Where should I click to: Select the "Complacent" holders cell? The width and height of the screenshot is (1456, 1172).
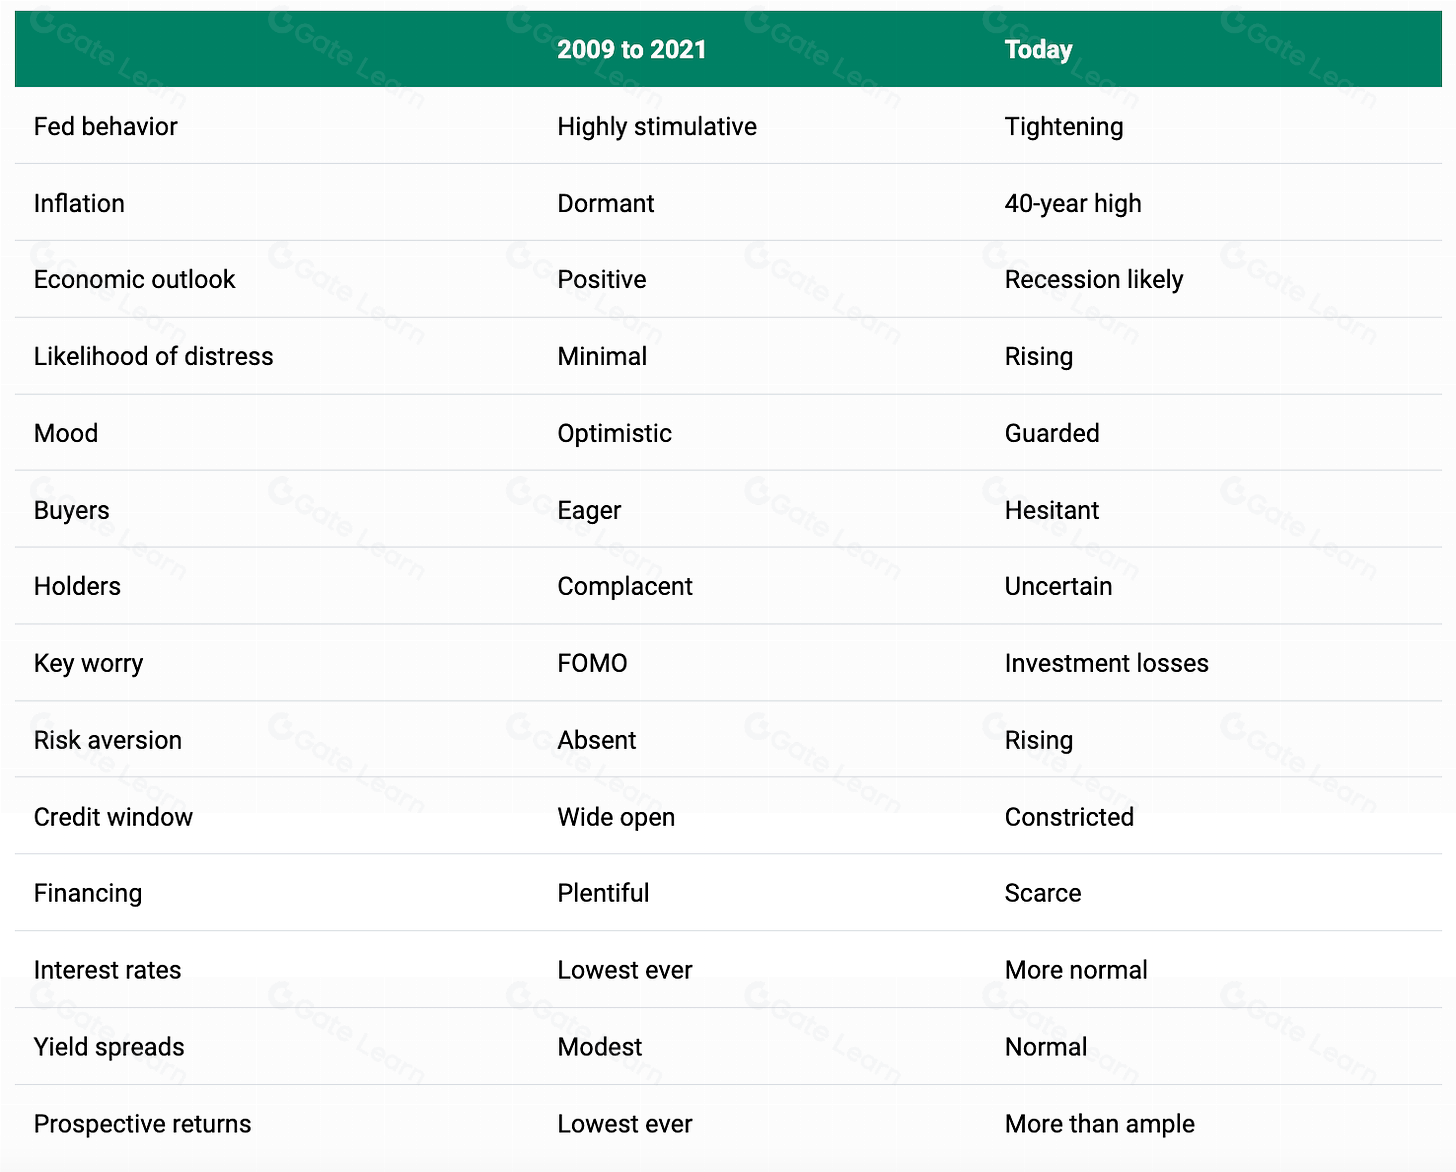624,587
